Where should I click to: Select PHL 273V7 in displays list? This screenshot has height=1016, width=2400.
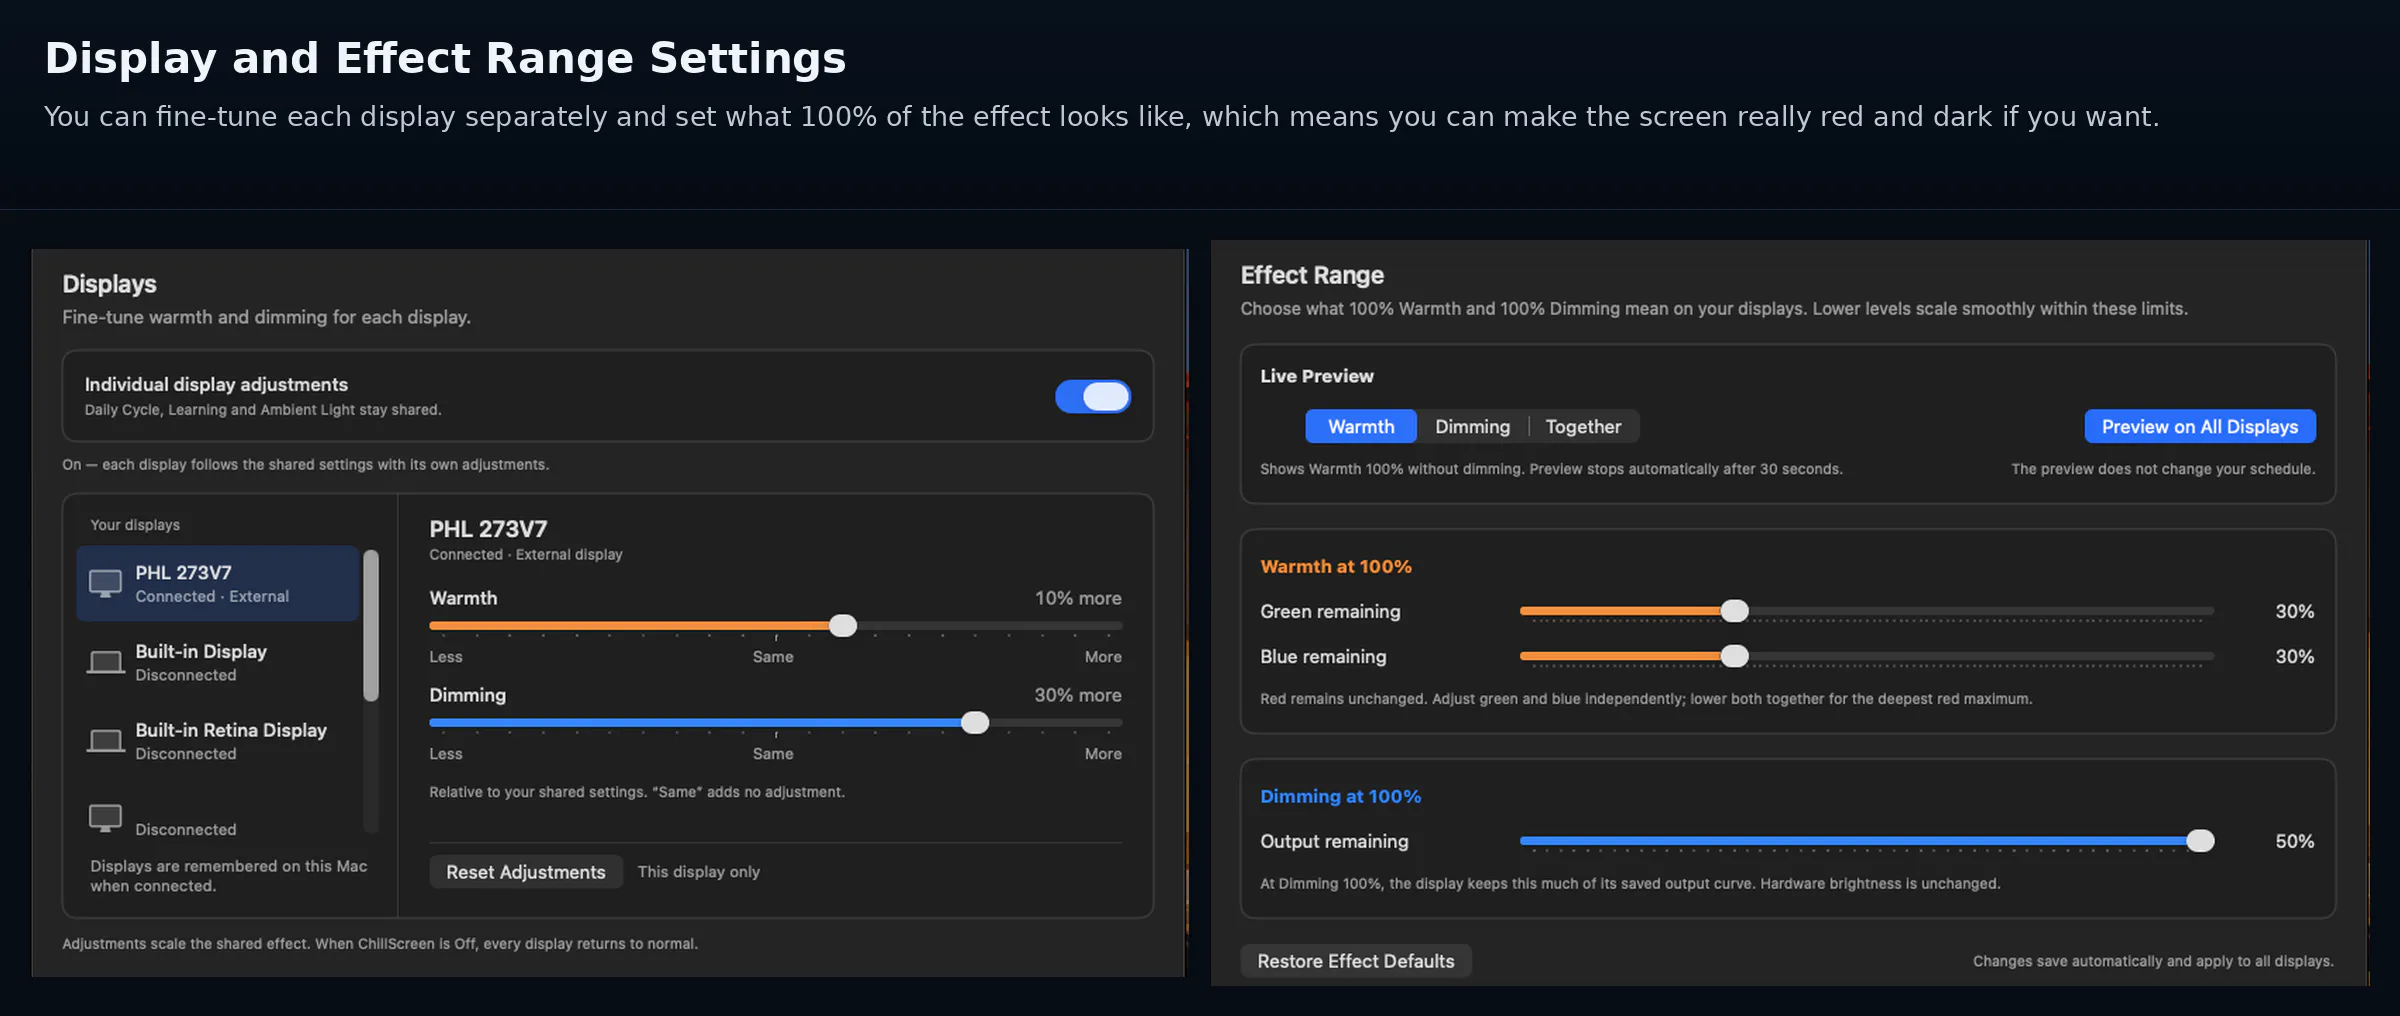click(217, 584)
